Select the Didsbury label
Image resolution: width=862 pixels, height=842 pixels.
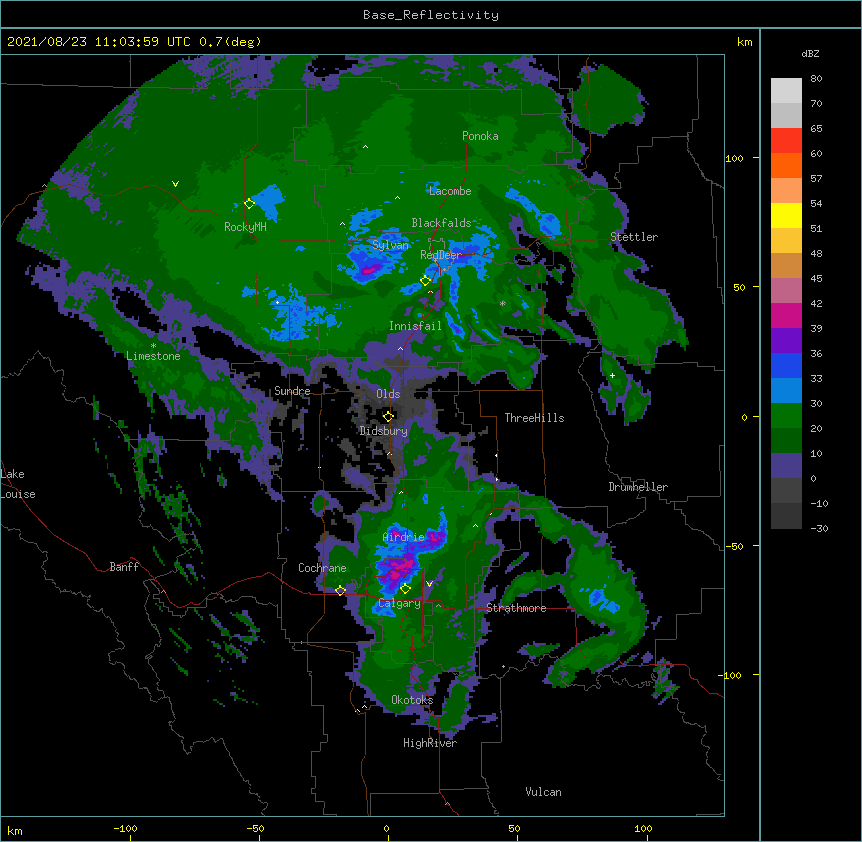[x=384, y=431]
